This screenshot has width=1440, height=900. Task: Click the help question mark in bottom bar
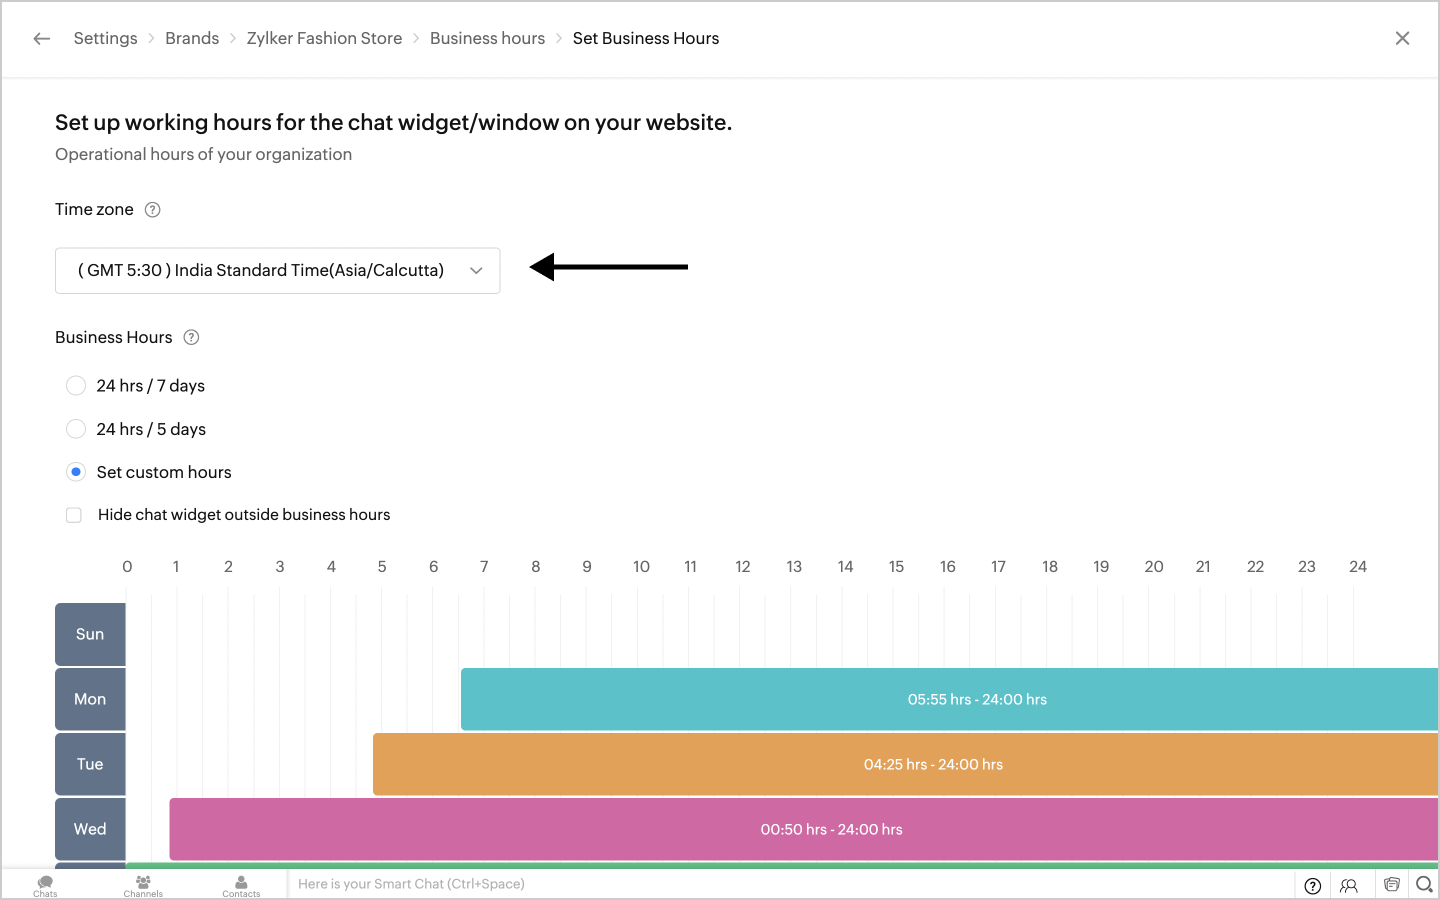click(x=1313, y=885)
